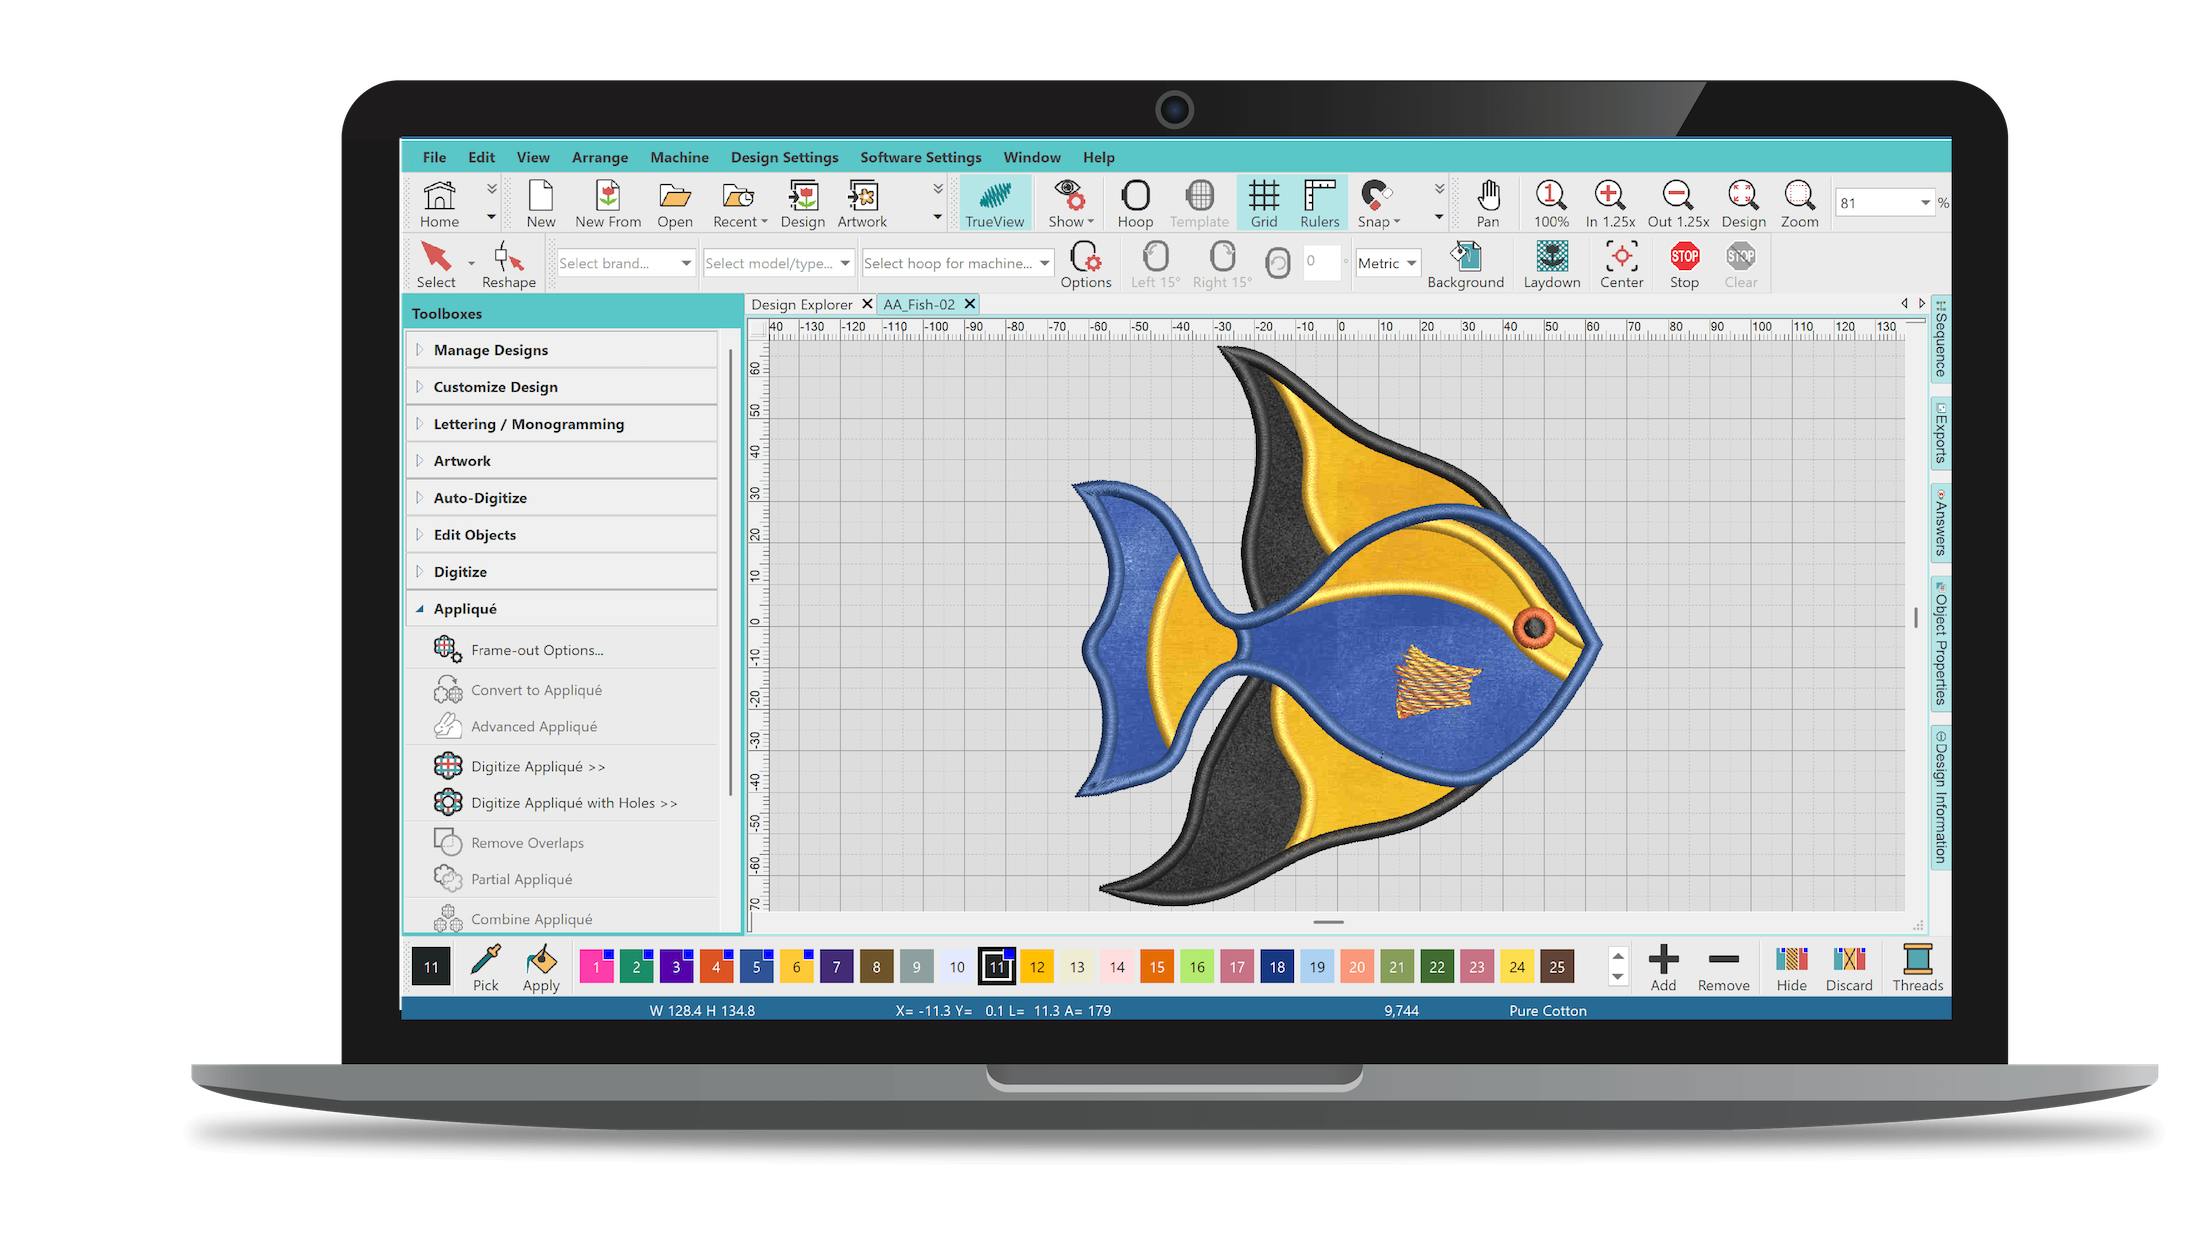2200x1233 pixels.
Task: Open the Select model/type dropdown
Action: click(778, 263)
